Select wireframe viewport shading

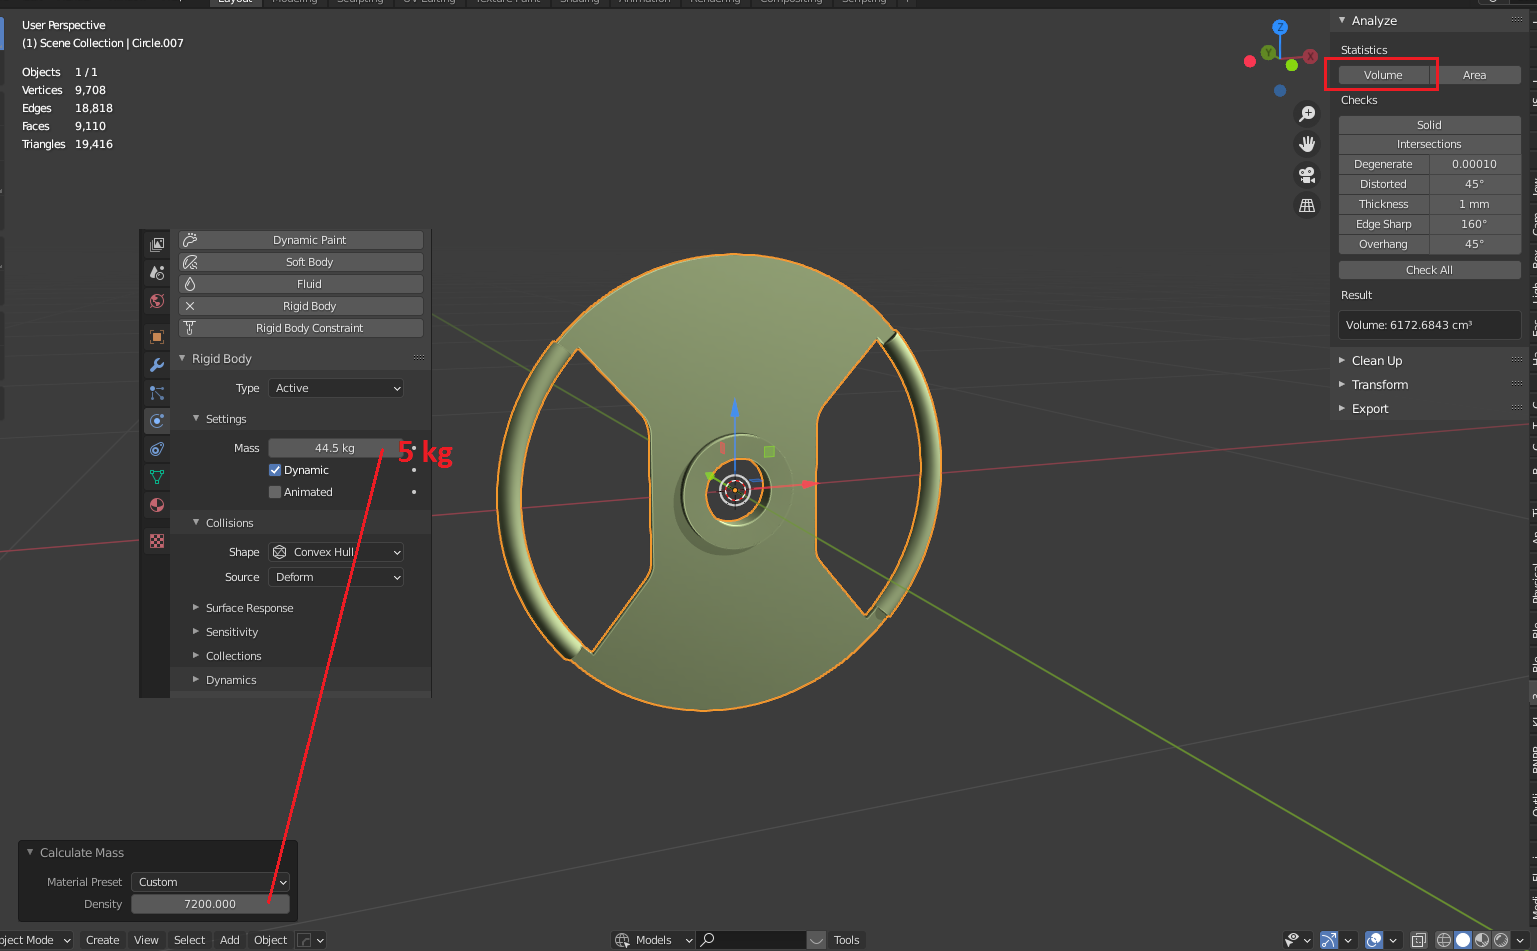1444,940
